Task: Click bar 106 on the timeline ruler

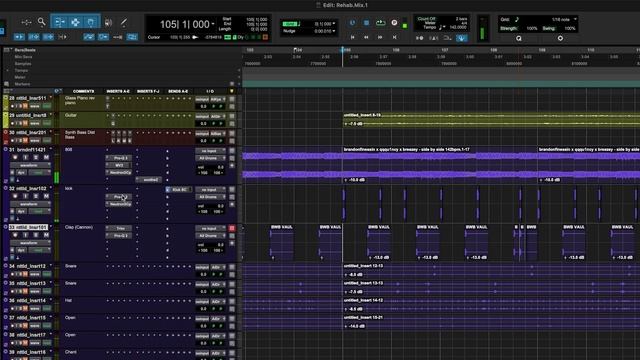Action: (x=396, y=50)
